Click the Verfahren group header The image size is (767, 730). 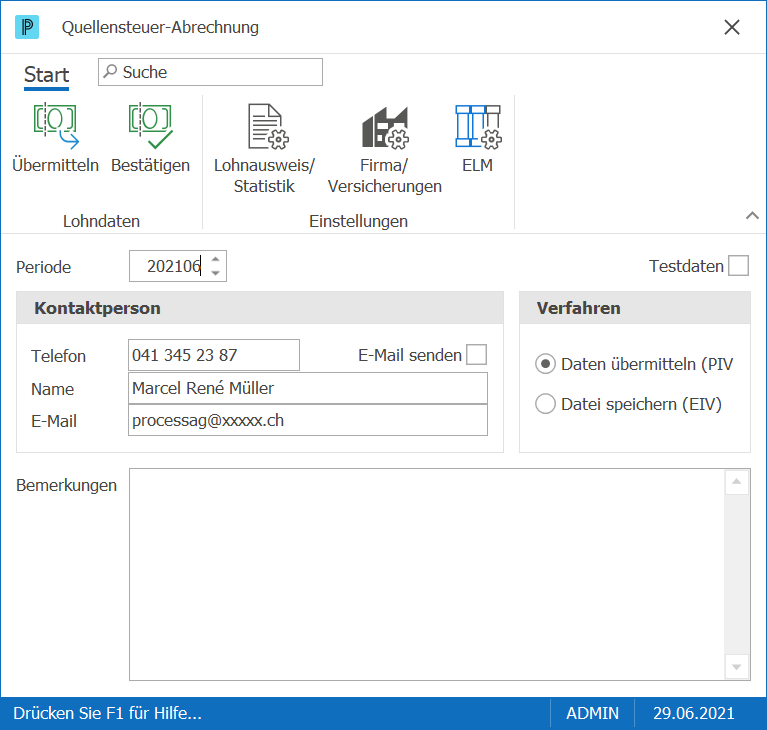click(634, 308)
